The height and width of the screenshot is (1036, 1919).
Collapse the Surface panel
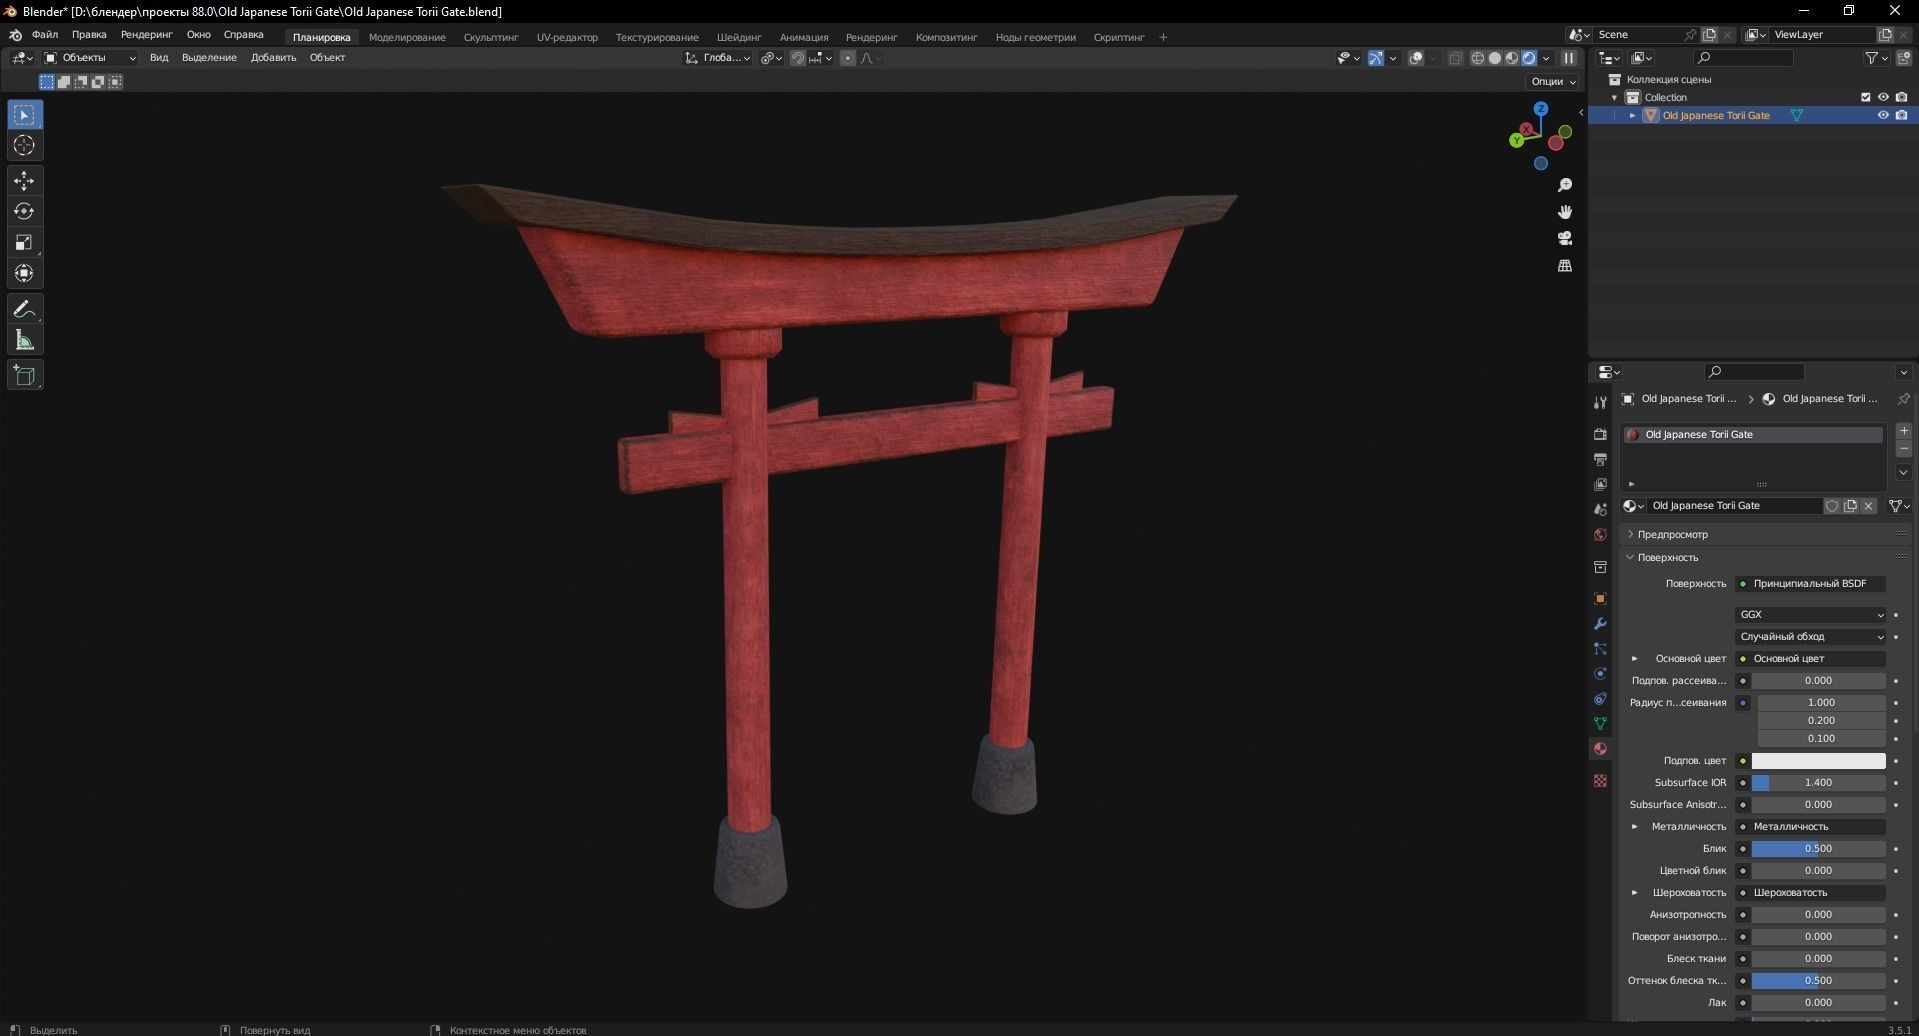pos(1630,557)
